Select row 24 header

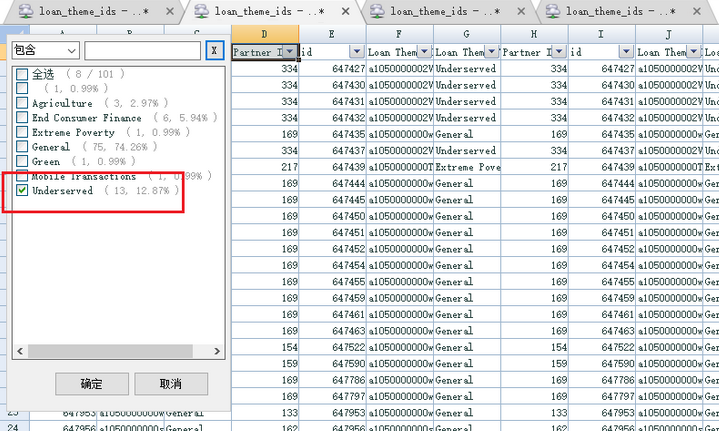(x=14, y=427)
